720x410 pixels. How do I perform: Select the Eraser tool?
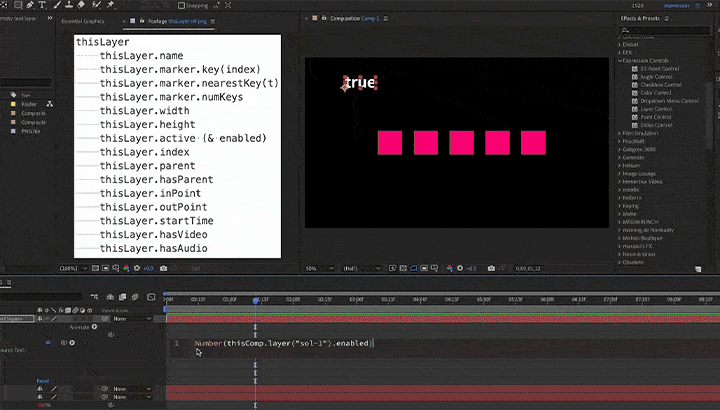(81, 5)
